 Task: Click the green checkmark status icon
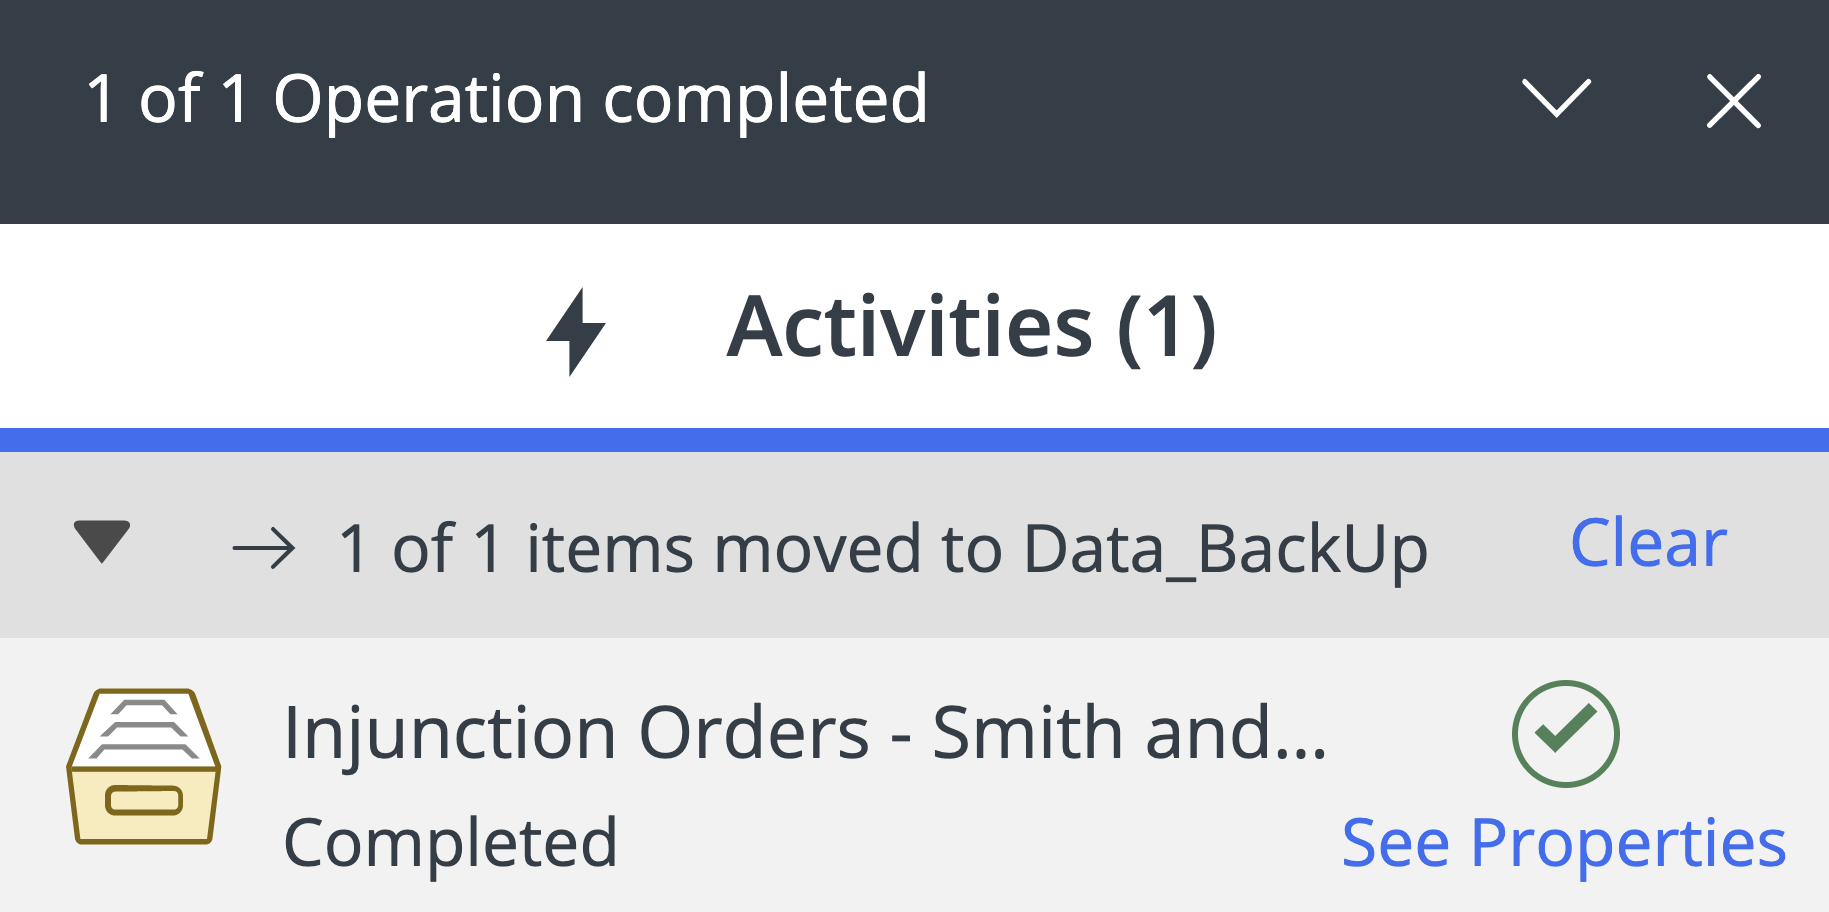click(x=1565, y=733)
